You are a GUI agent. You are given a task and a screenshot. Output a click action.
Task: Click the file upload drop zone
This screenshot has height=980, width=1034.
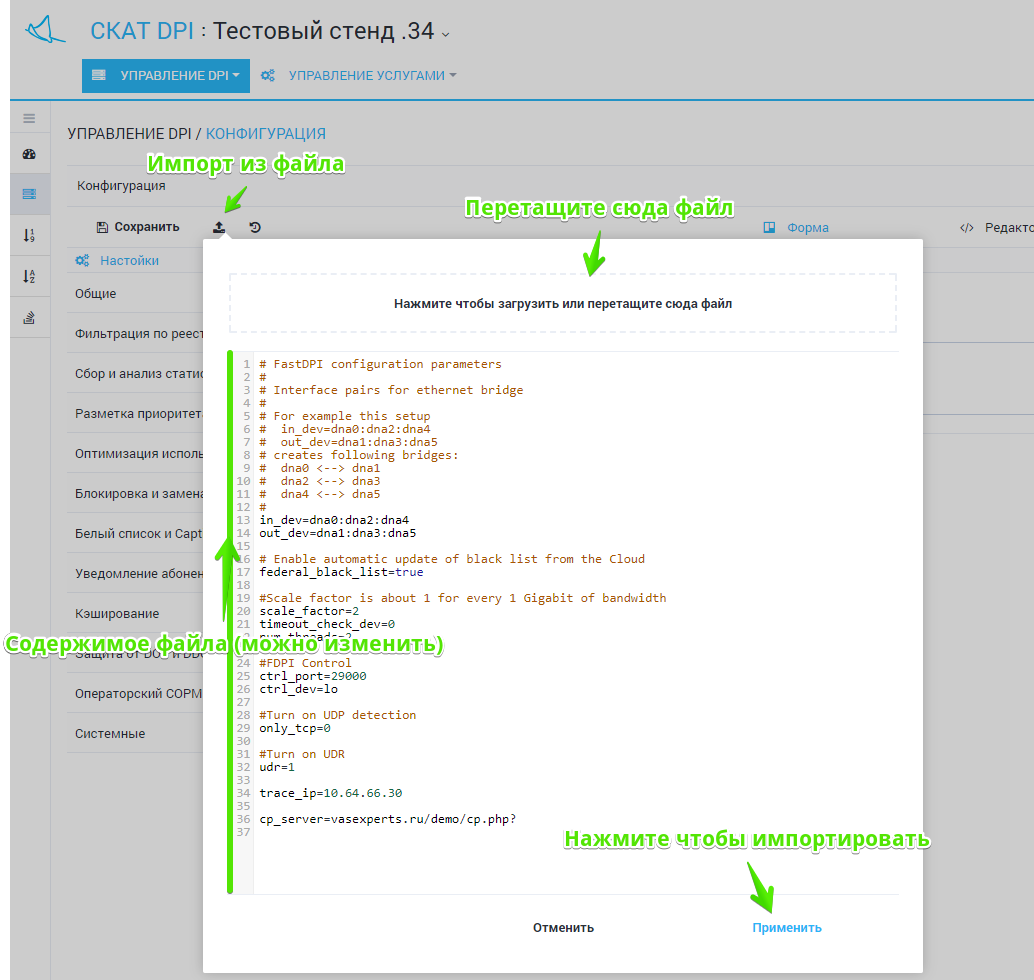click(563, 303)
